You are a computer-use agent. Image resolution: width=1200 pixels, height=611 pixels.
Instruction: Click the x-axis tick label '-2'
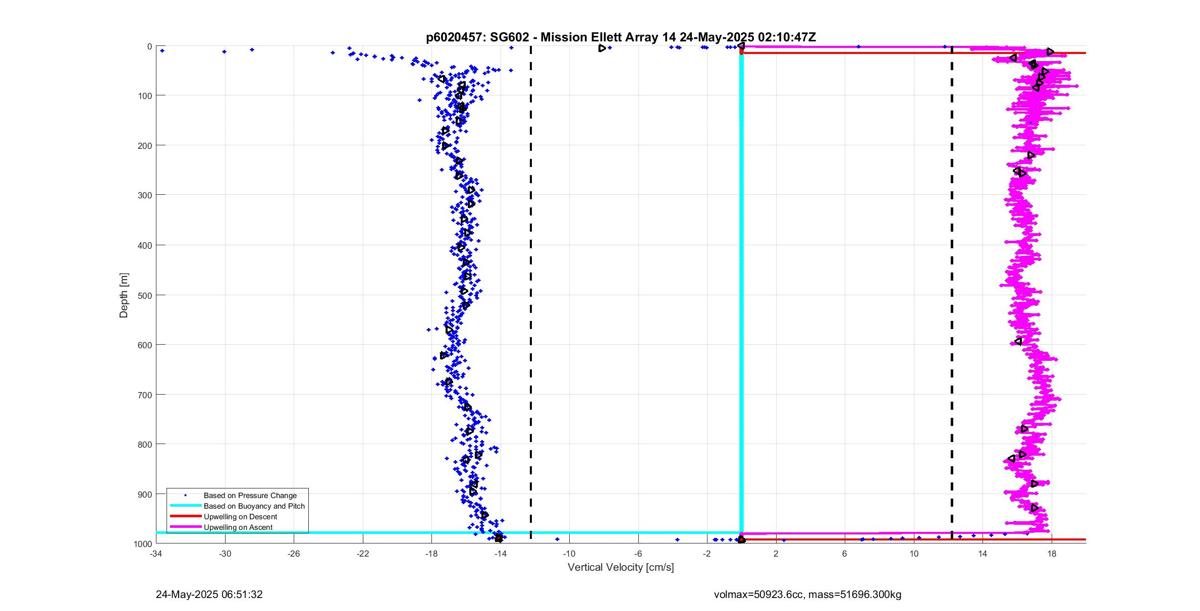(707, 553)
